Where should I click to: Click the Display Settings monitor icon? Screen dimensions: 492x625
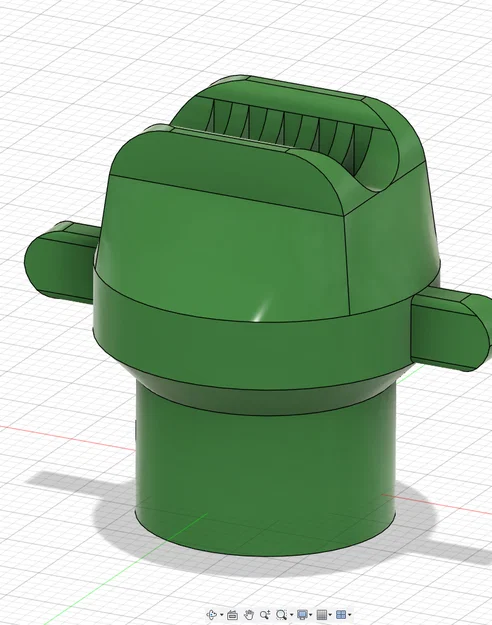coord(303,615)
